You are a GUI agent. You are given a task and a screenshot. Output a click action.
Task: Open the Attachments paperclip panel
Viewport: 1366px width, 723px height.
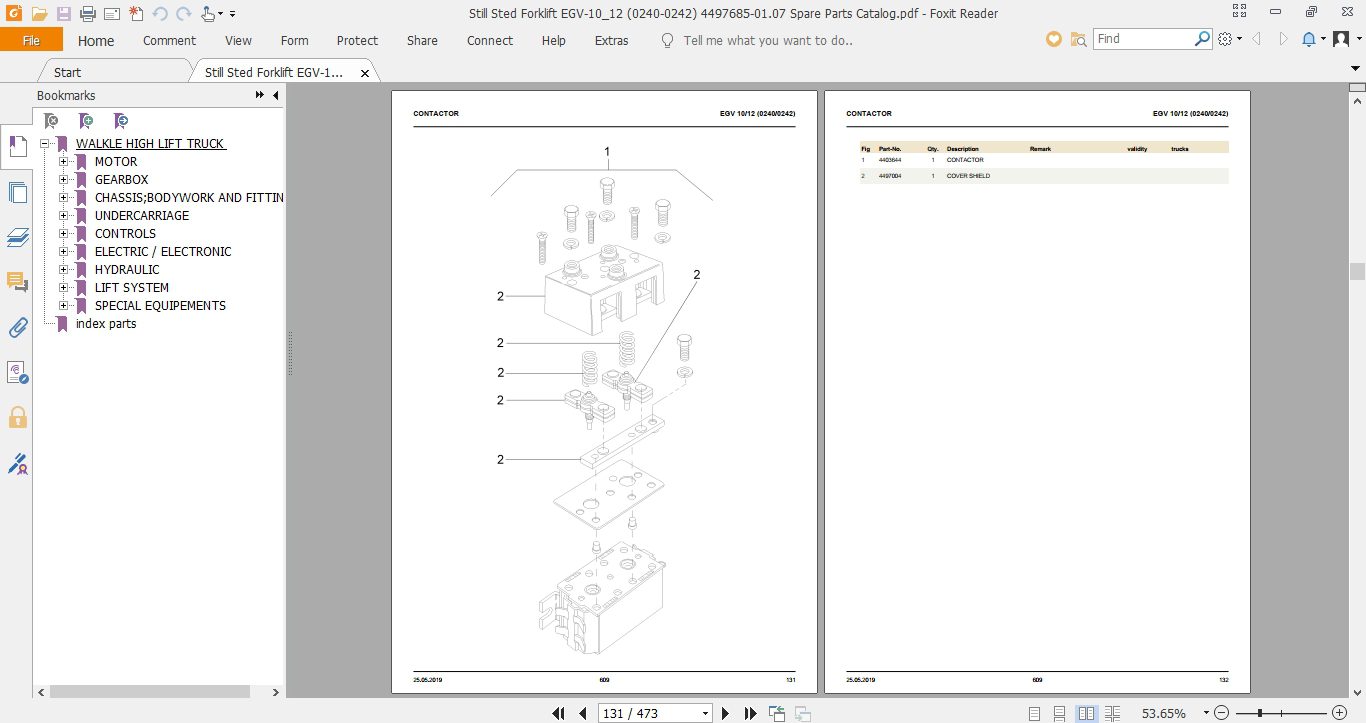pos(17,327)
